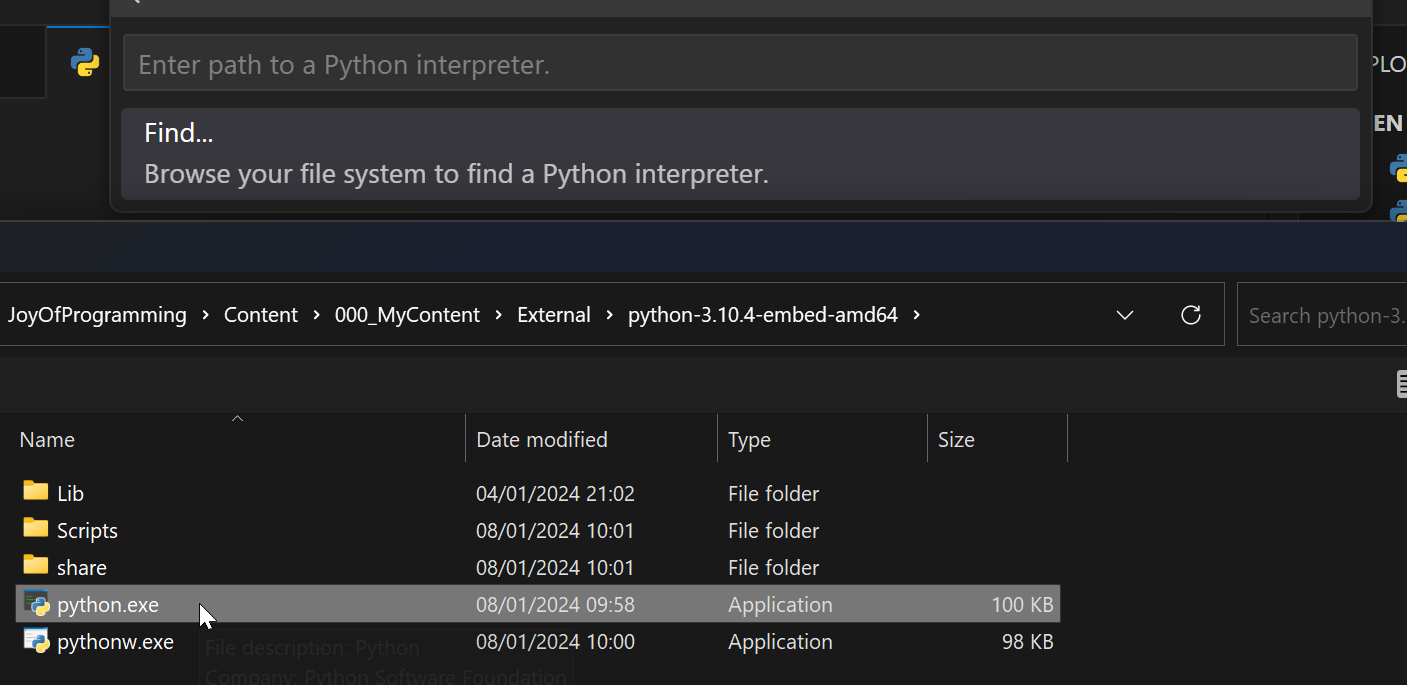The height and width of the screenshot is (685, 1407).
Task: Sort by Size column header
Action: pos(955,440)
